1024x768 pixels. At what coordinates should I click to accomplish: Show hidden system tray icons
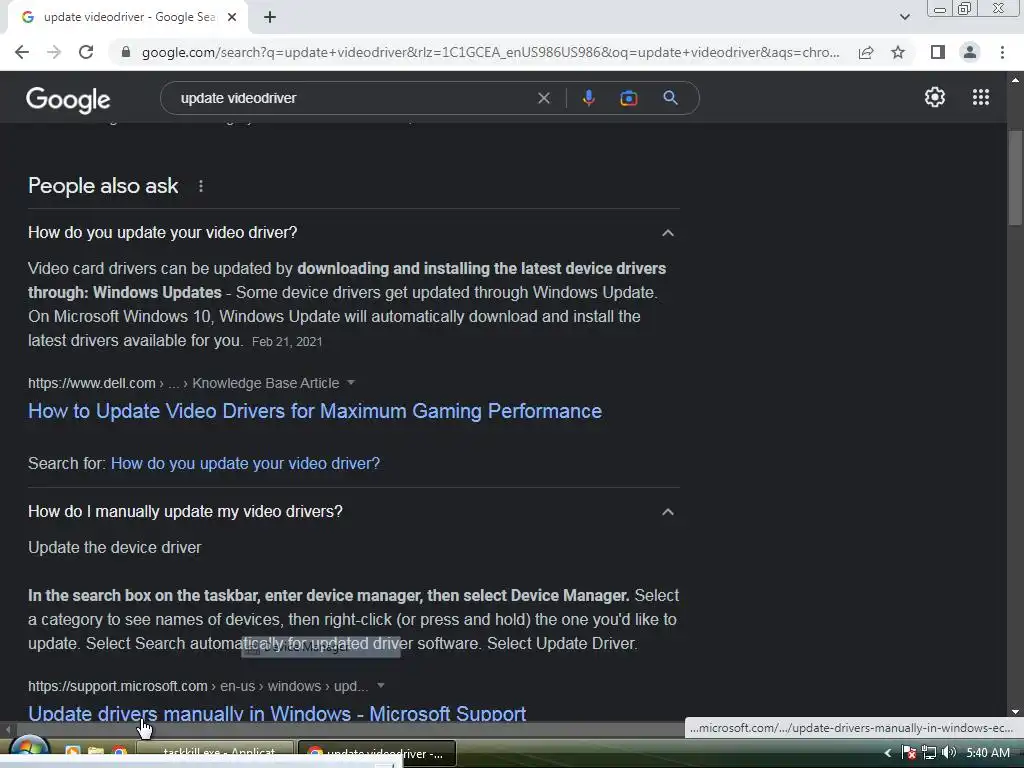tap(888, 753)
